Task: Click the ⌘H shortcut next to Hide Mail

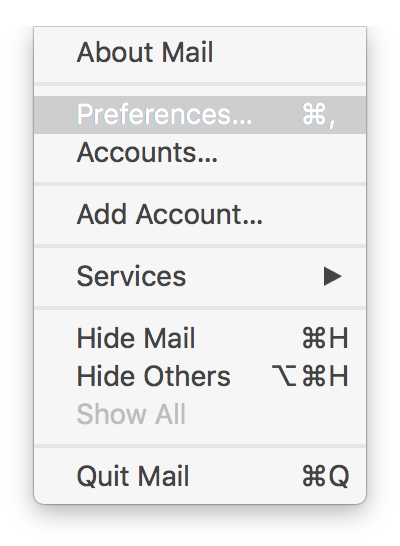Action: point(325,338)
